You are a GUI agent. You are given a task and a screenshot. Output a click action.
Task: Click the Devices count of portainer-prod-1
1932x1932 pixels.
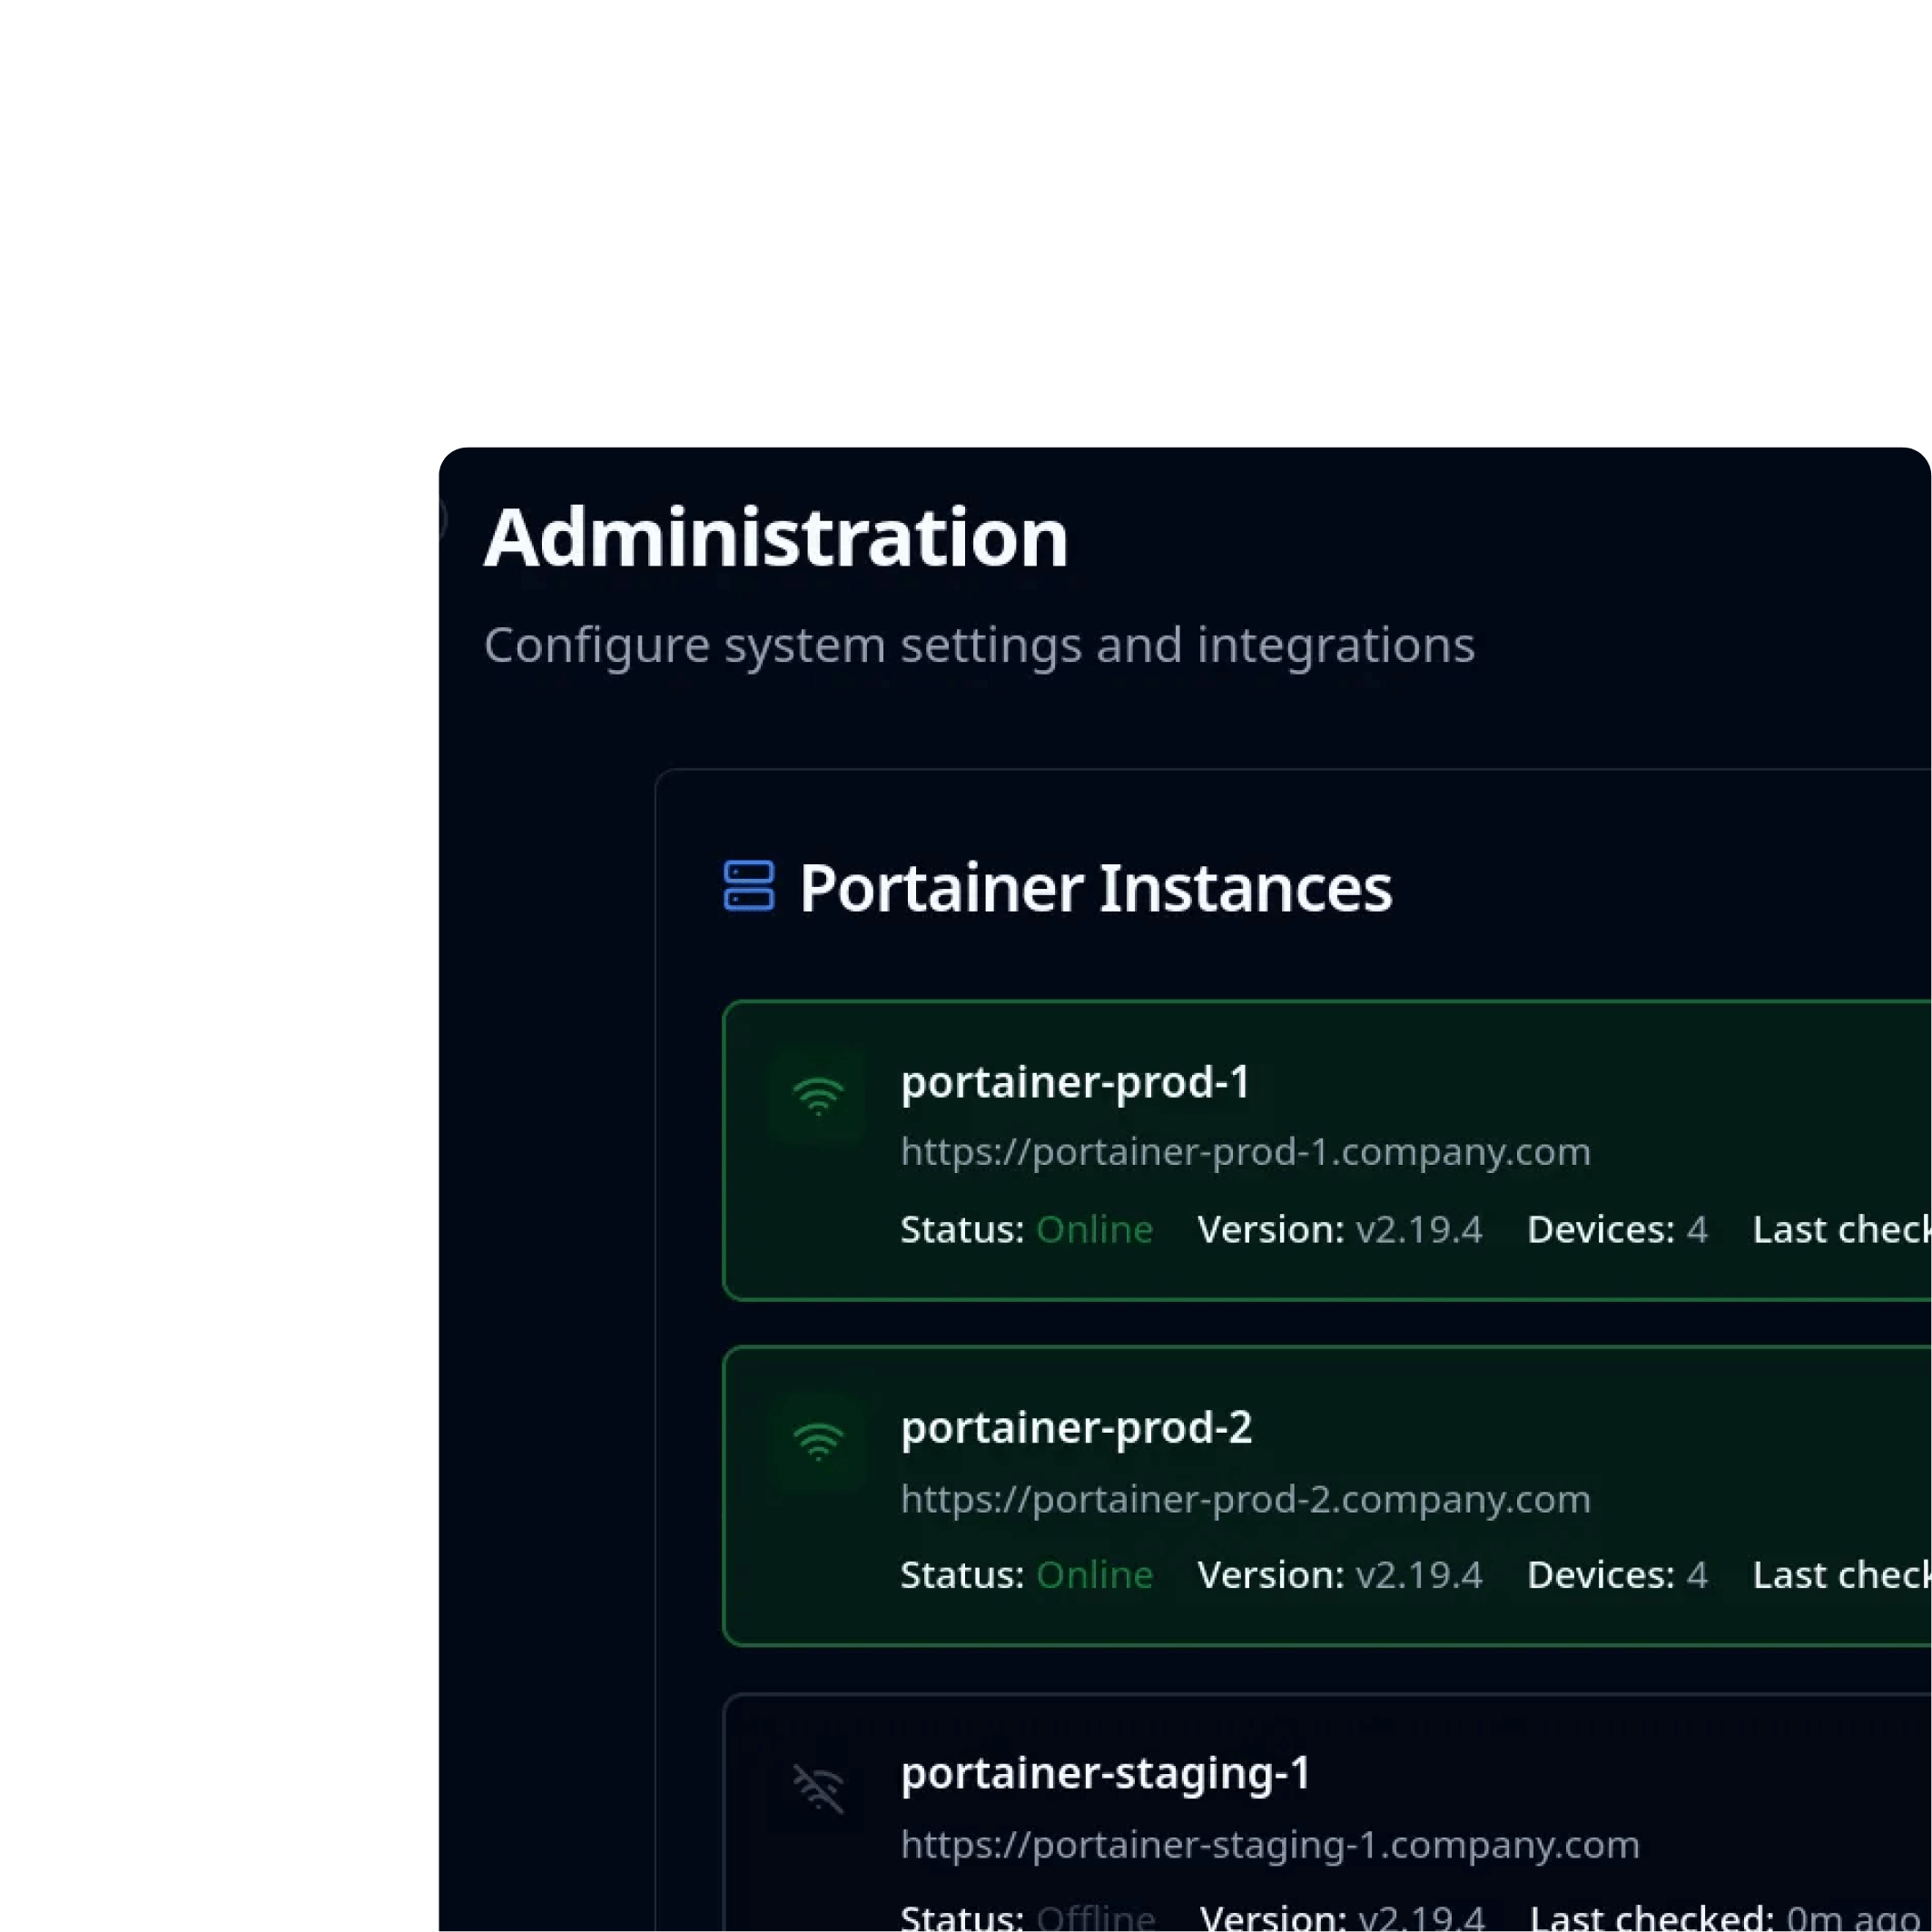(x=1696, y=1230)
